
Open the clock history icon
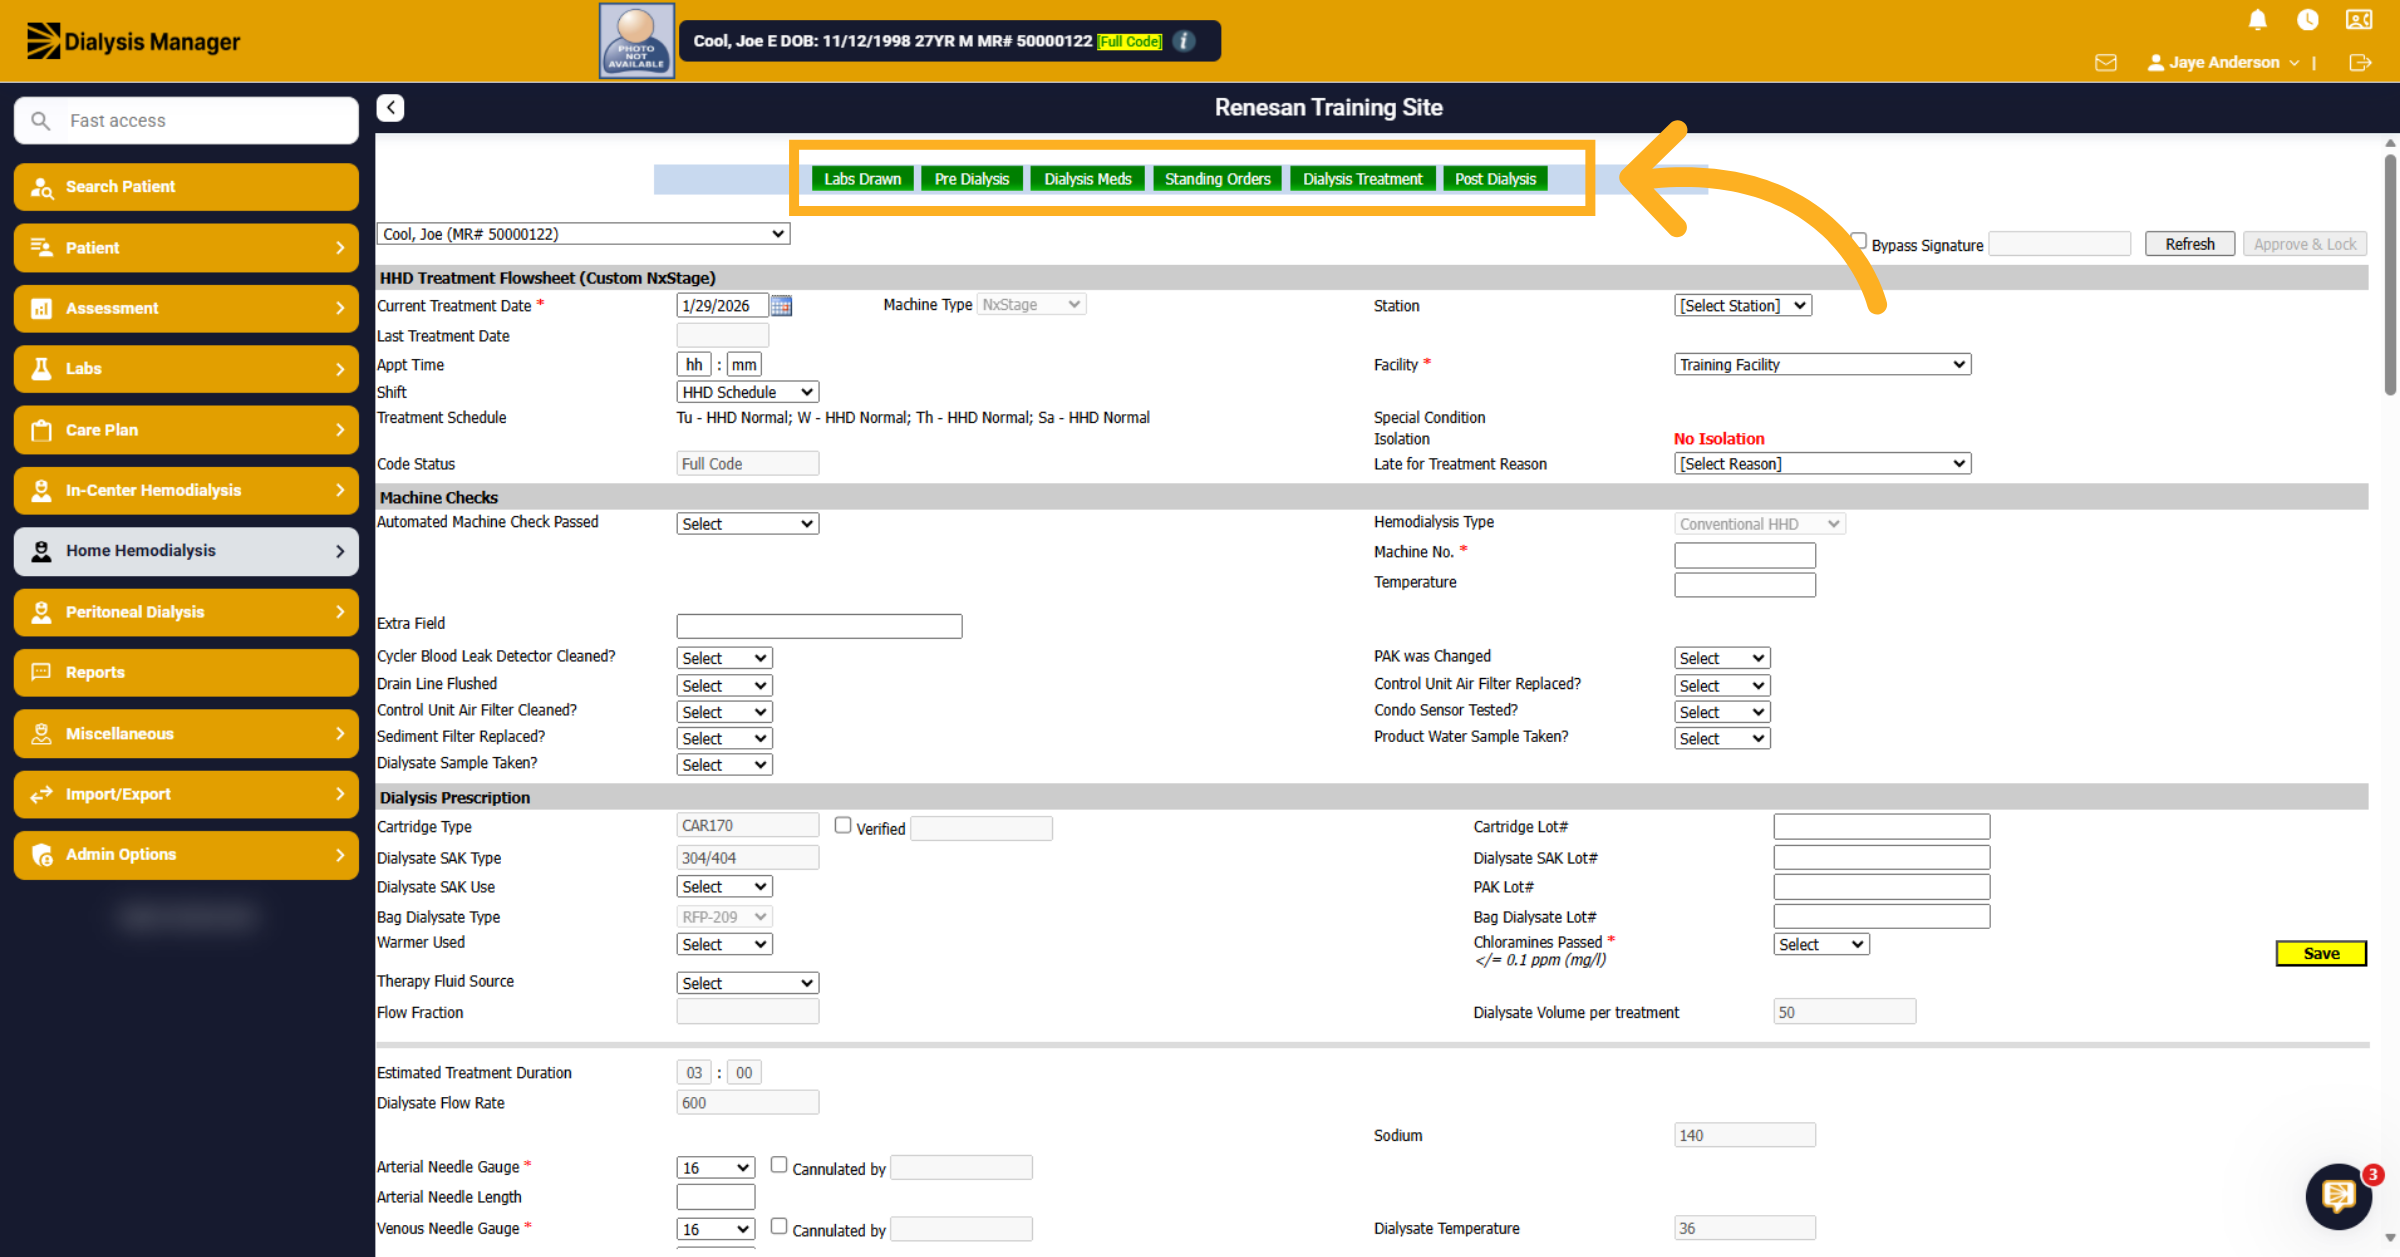point(2308,20)
